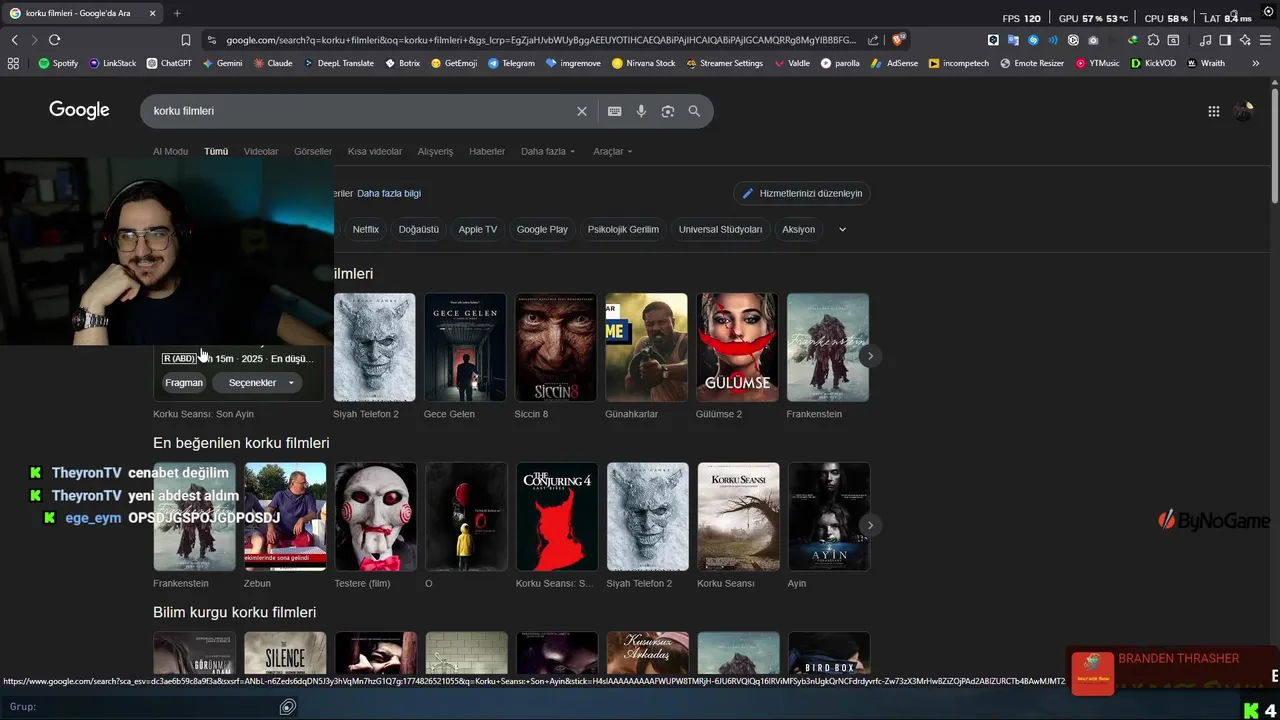Start voice search with the microphone icon
Viewport: 1280px width, 720px height.
click(641, 111)
